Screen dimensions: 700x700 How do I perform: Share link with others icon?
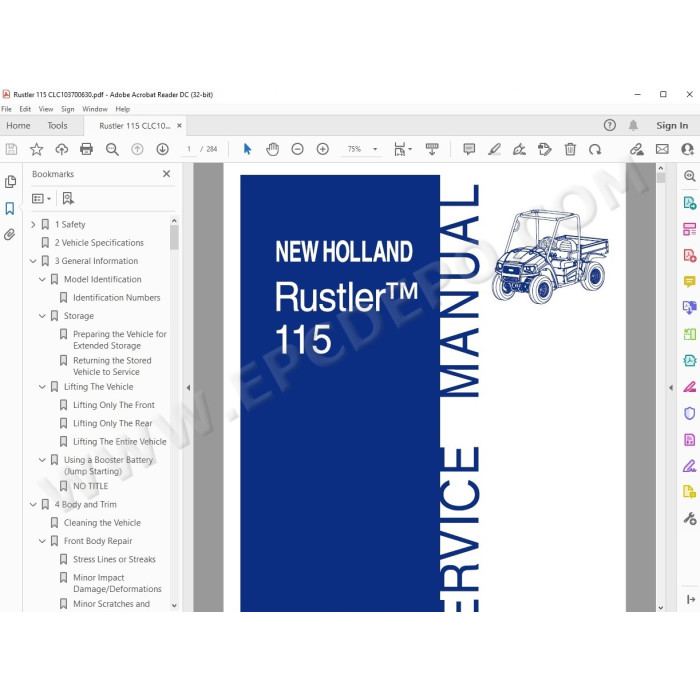637,149
